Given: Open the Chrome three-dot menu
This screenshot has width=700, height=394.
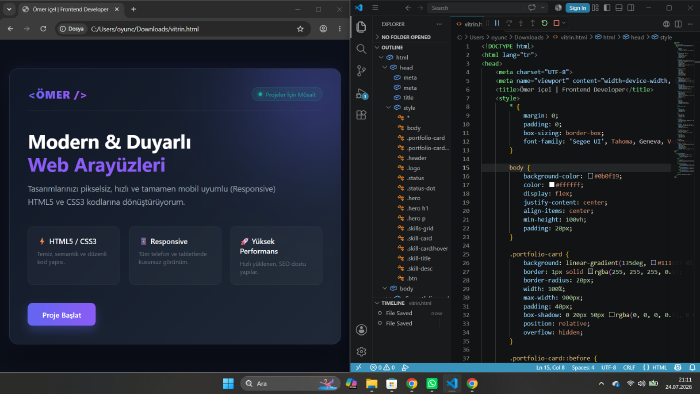Looking at the screenshot, I should coord(340,29).
